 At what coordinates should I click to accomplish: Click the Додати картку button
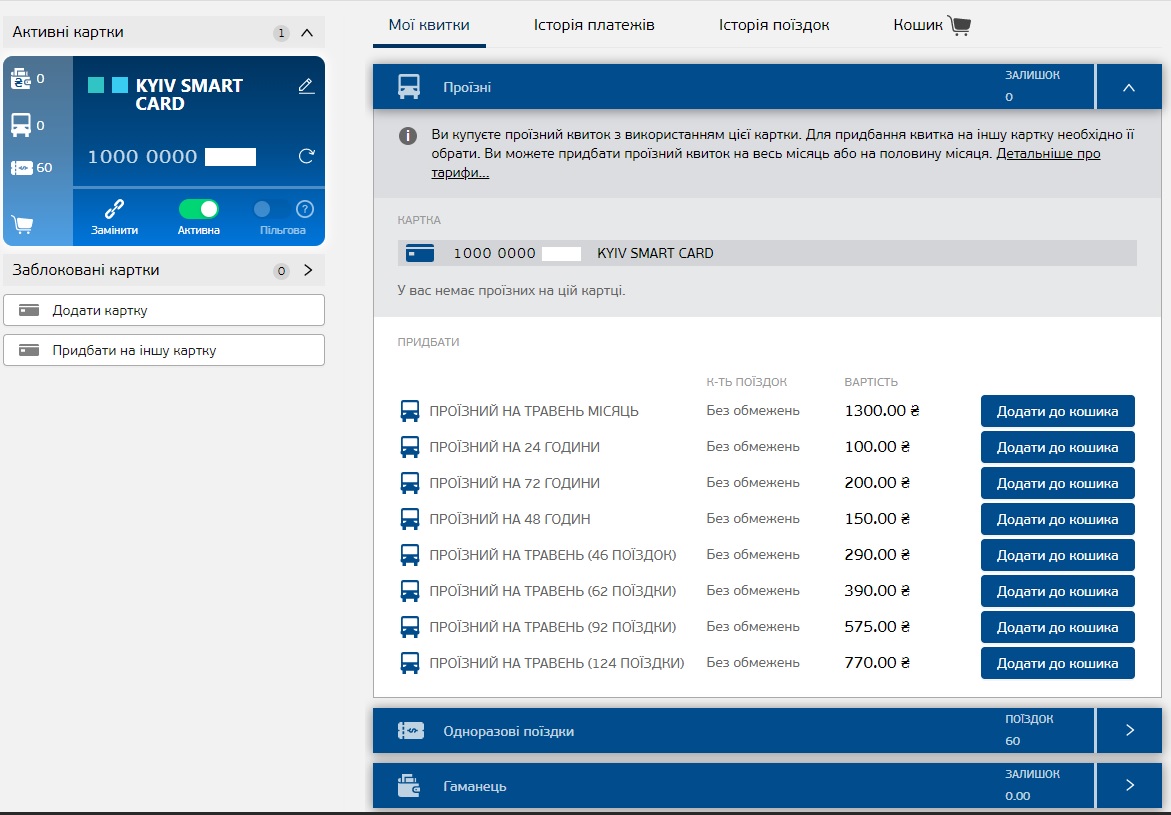[164, 310]
